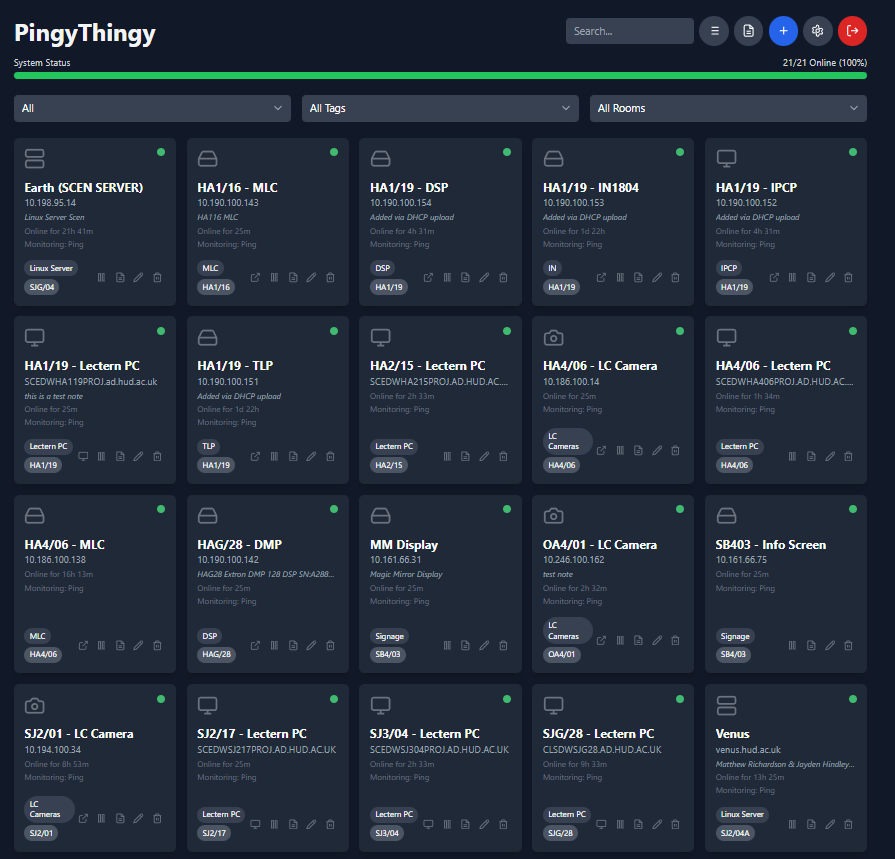This screenshot has height=859, width=895.
Task: Add a new device with the blue plus icon
Action: [783, 31]
